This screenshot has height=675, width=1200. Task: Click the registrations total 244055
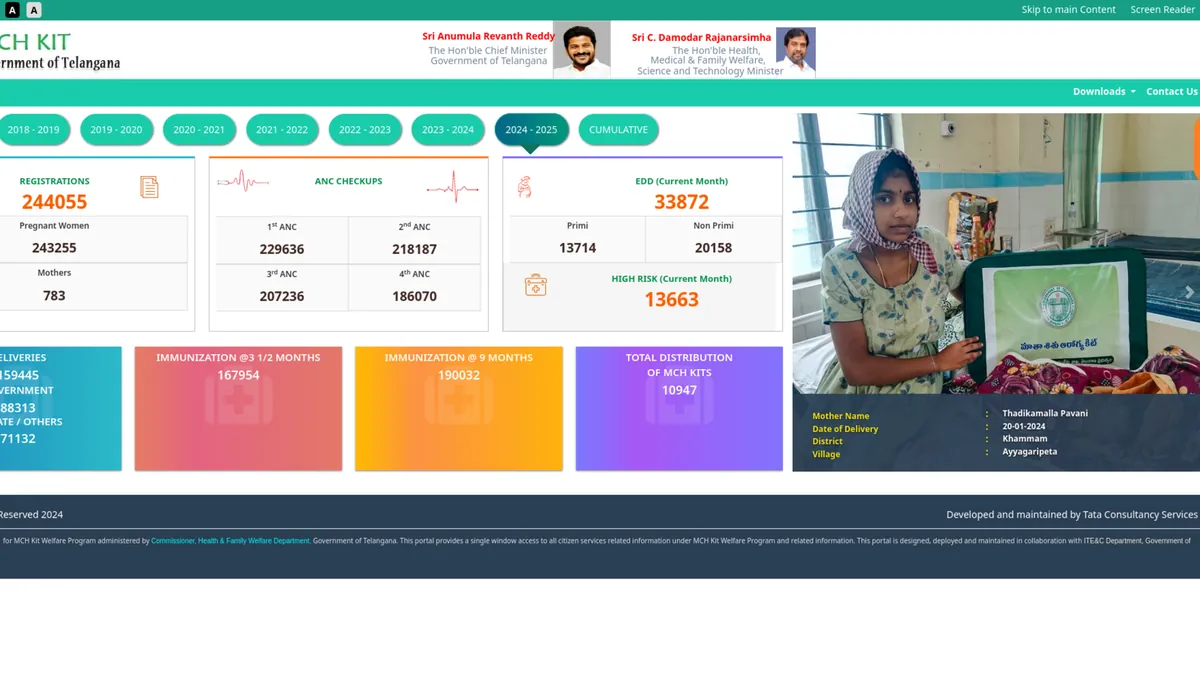tap(55, 202)
